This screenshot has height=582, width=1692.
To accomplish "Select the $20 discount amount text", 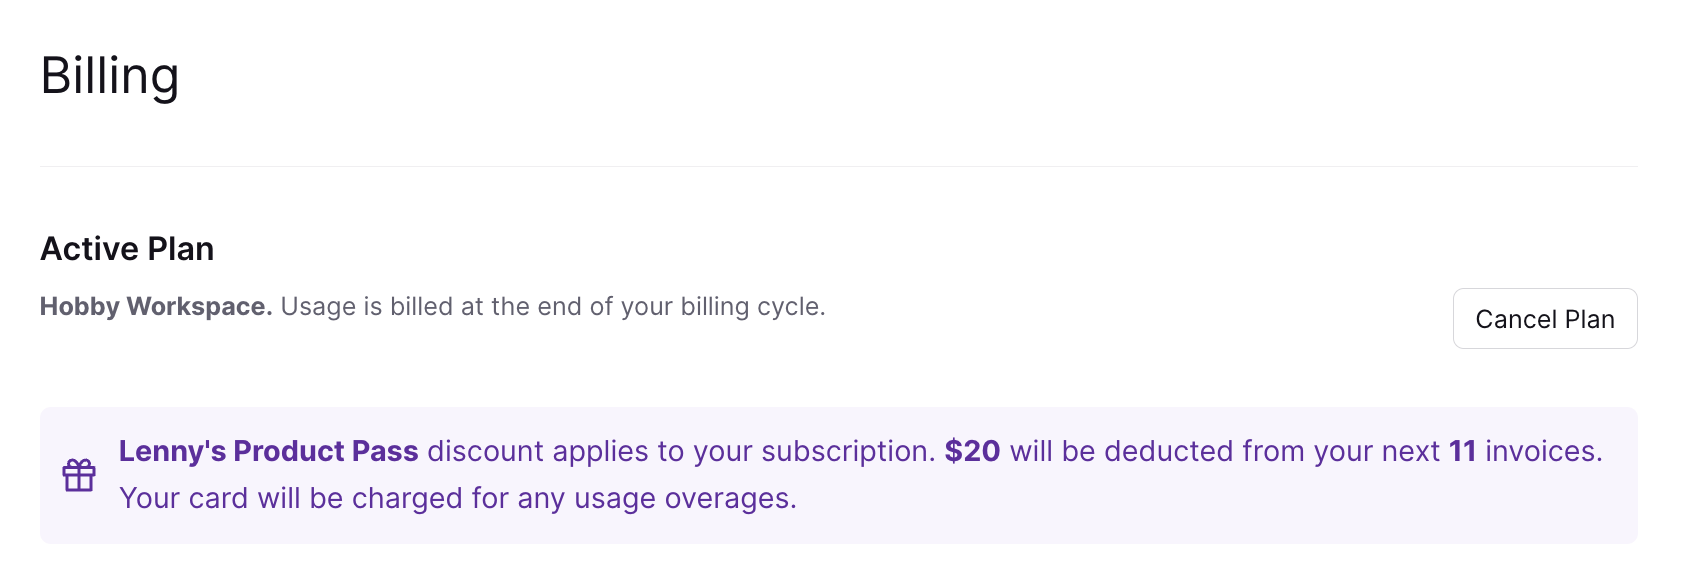I will (972, 451).
